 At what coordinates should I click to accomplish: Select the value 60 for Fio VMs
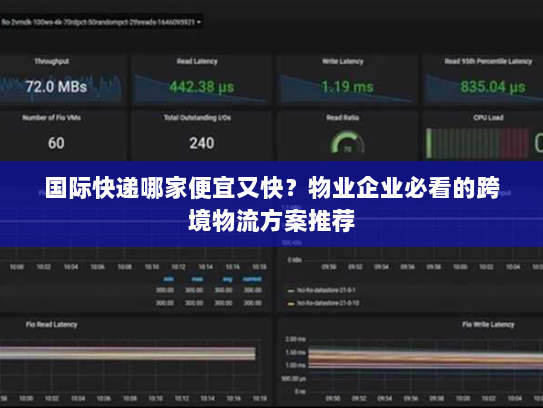[x=56, y=143]
